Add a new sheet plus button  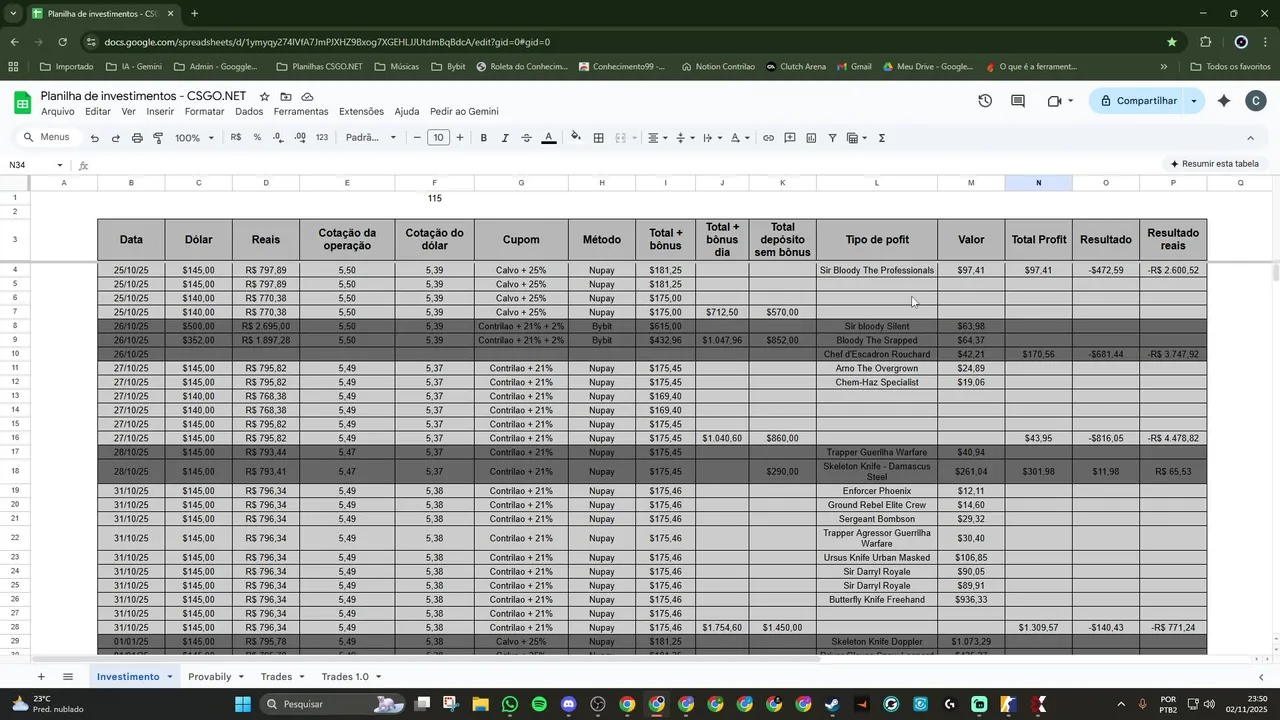tap(41, 677)
